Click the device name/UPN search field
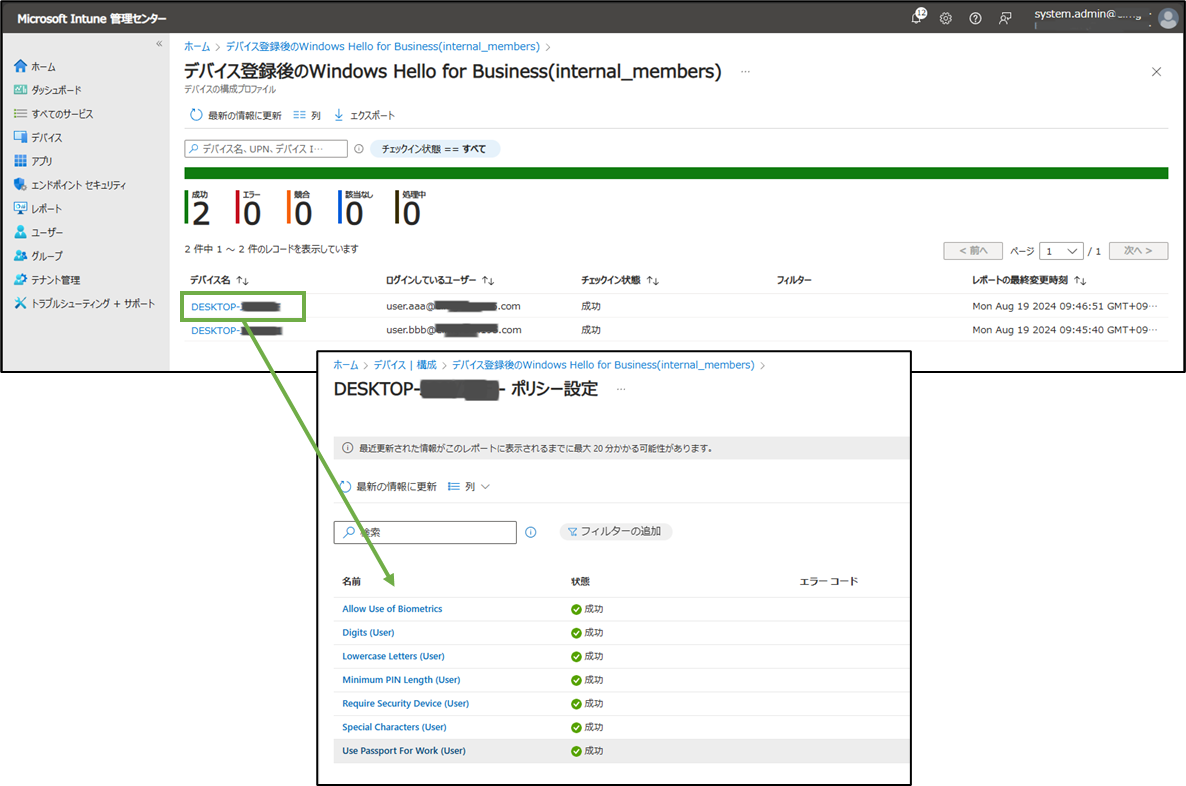Screen dimensions: 1186x786 click(x=266, y=149)
